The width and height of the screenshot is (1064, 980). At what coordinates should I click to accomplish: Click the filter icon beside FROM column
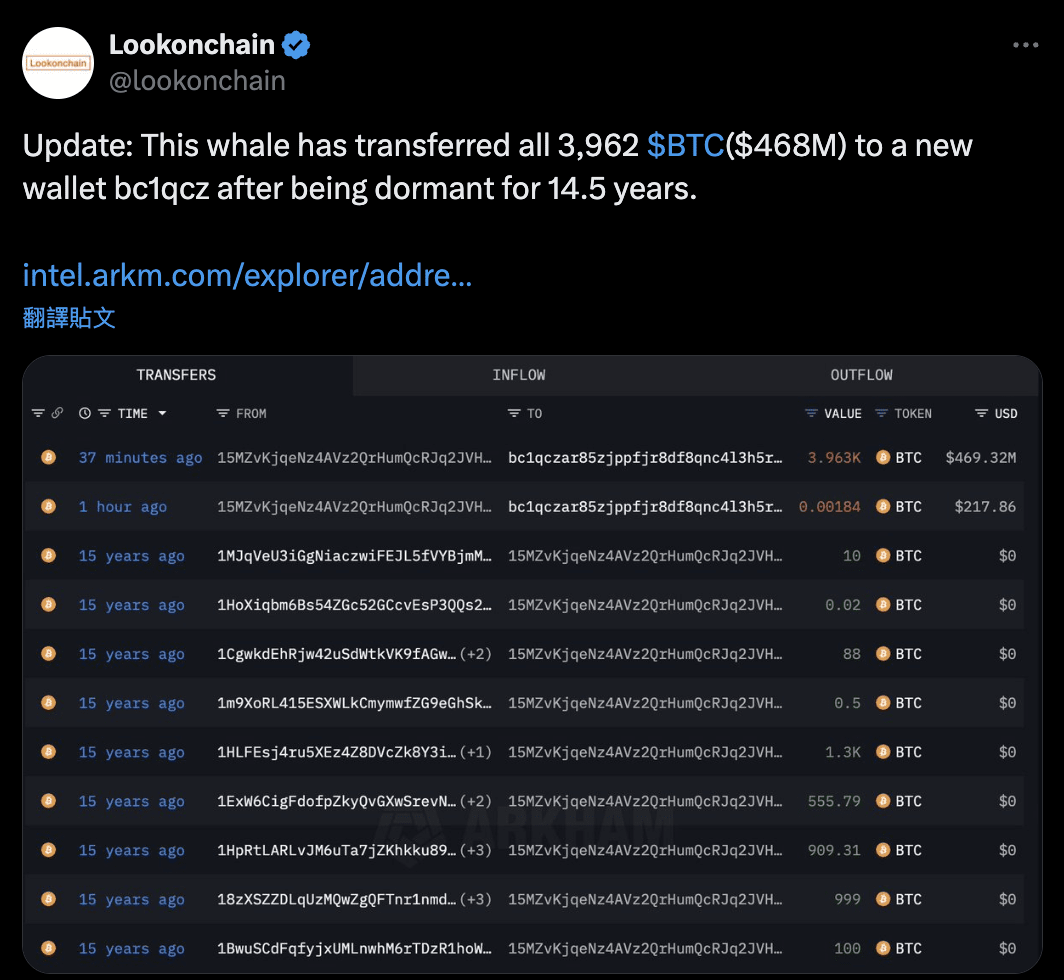point(223,413)
